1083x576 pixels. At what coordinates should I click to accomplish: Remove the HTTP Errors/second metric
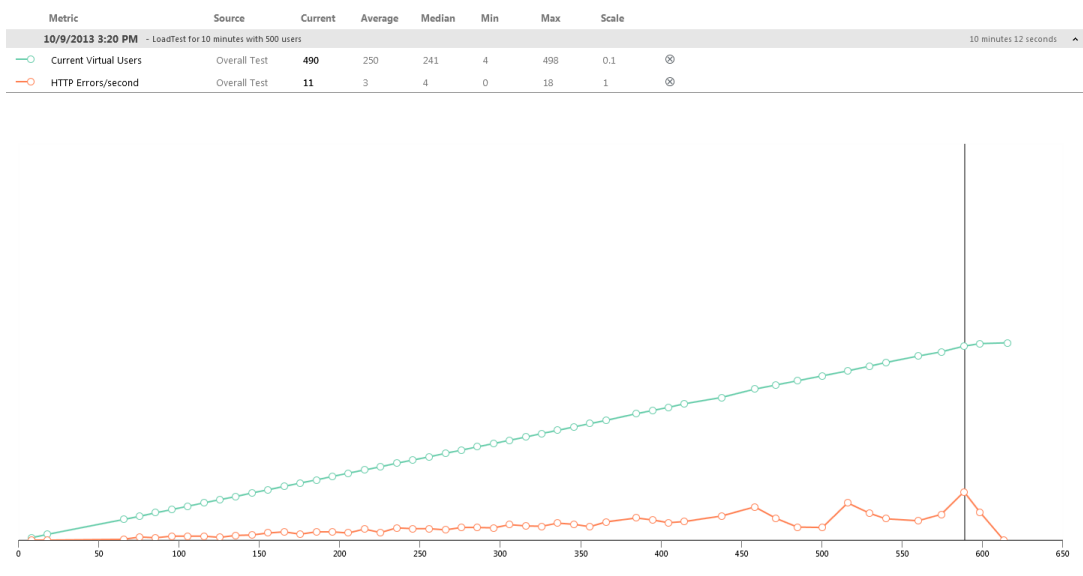(669, 81)
